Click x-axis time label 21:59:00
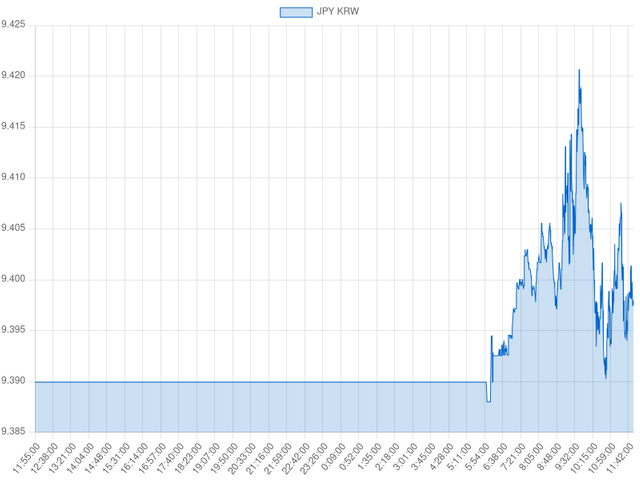 (278, 458)
